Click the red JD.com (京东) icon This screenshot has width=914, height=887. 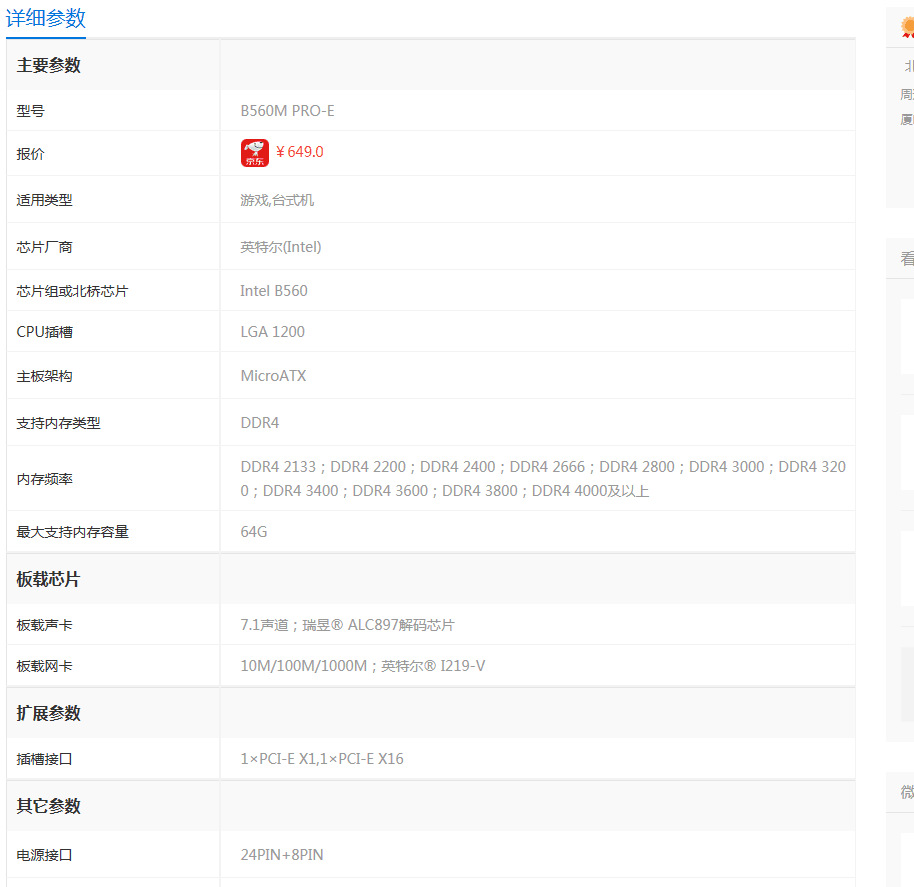point(255,153)
